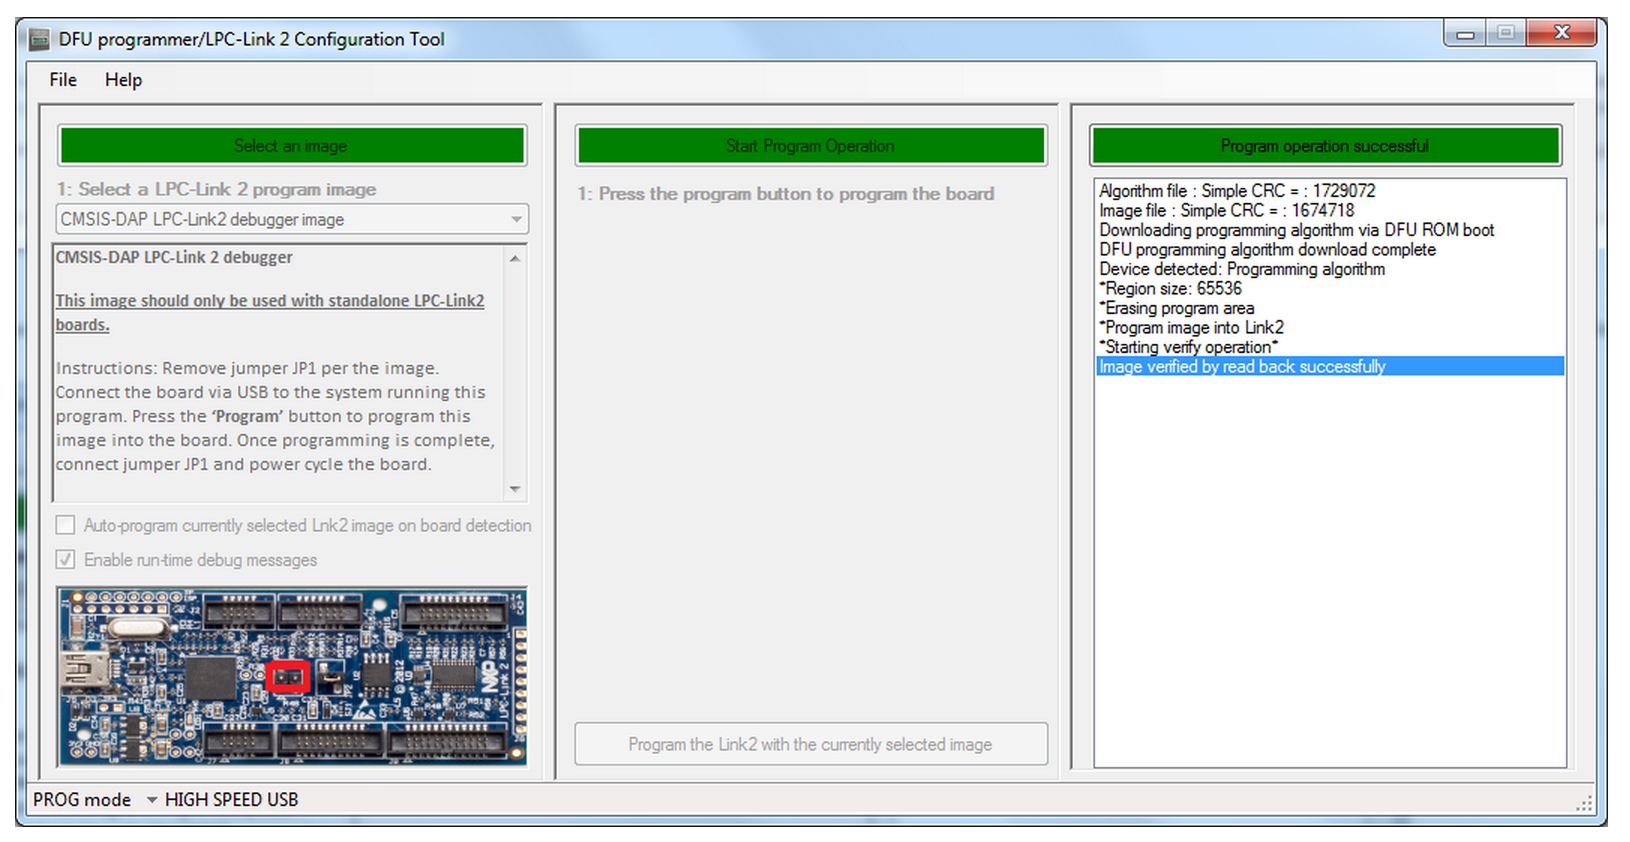Open the Help menu

click(x=123, y=80)
